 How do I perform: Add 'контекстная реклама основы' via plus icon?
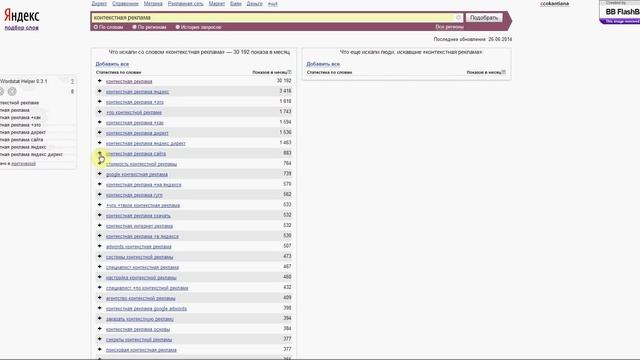point(100,329)
